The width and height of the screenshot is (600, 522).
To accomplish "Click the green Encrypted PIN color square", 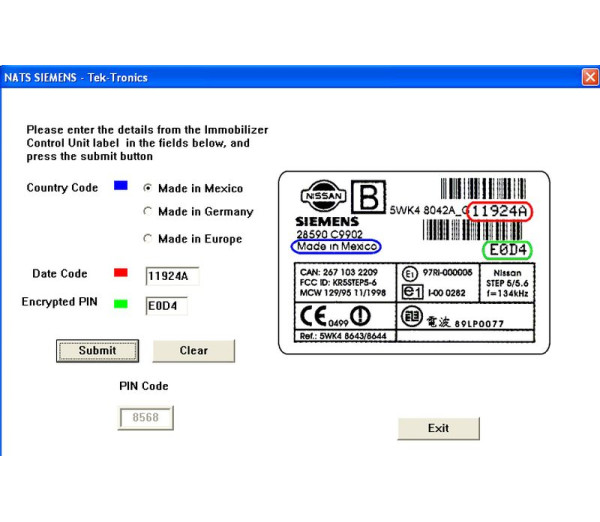I will click(x=120, y=303).
